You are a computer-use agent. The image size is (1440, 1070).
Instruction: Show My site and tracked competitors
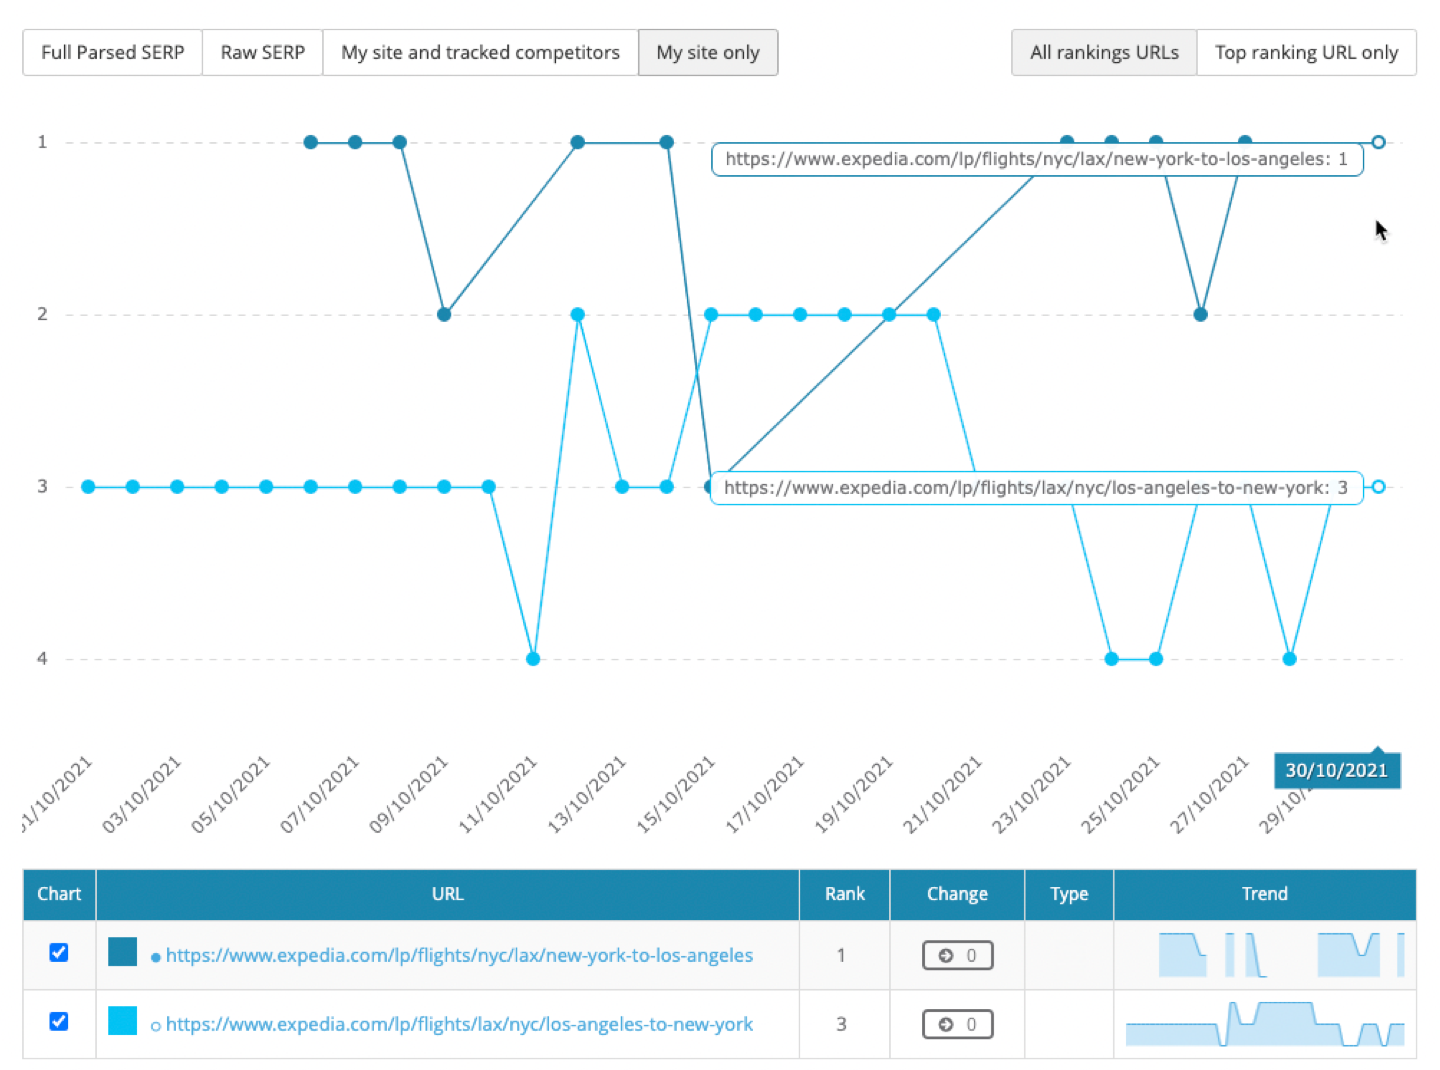[480, 53]
